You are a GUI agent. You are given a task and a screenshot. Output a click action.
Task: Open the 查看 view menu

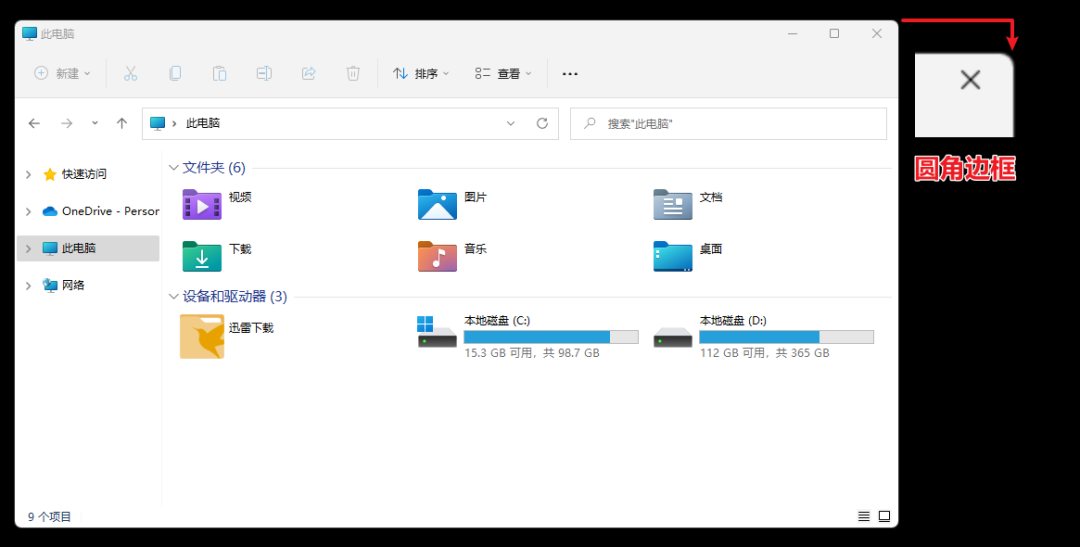(503, 73)
